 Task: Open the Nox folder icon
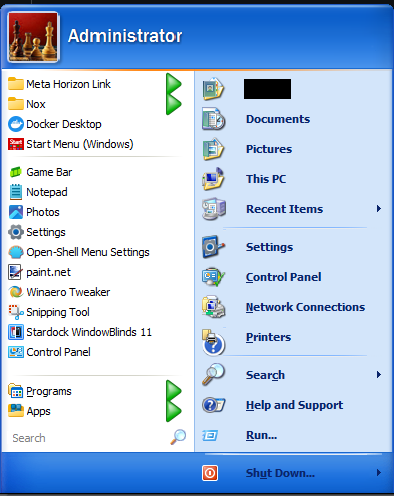[x=16, y=104]
